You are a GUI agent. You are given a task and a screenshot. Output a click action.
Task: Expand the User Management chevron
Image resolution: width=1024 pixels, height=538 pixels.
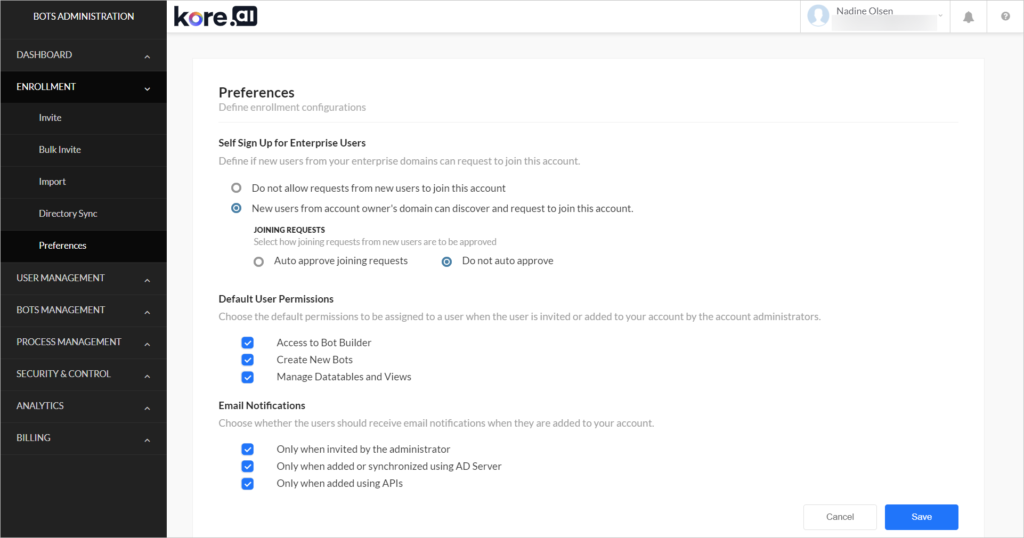click(147, 280)
